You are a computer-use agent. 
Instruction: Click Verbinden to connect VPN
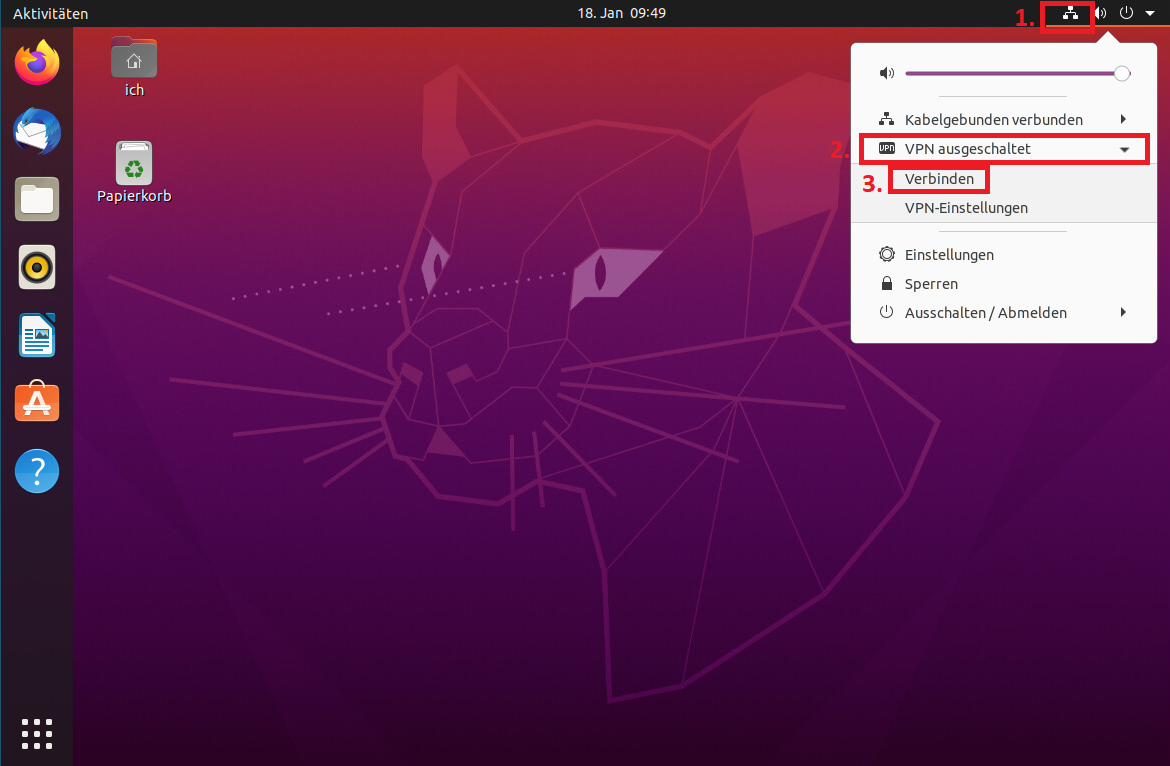pyautogui.click(x=939, y=180)
